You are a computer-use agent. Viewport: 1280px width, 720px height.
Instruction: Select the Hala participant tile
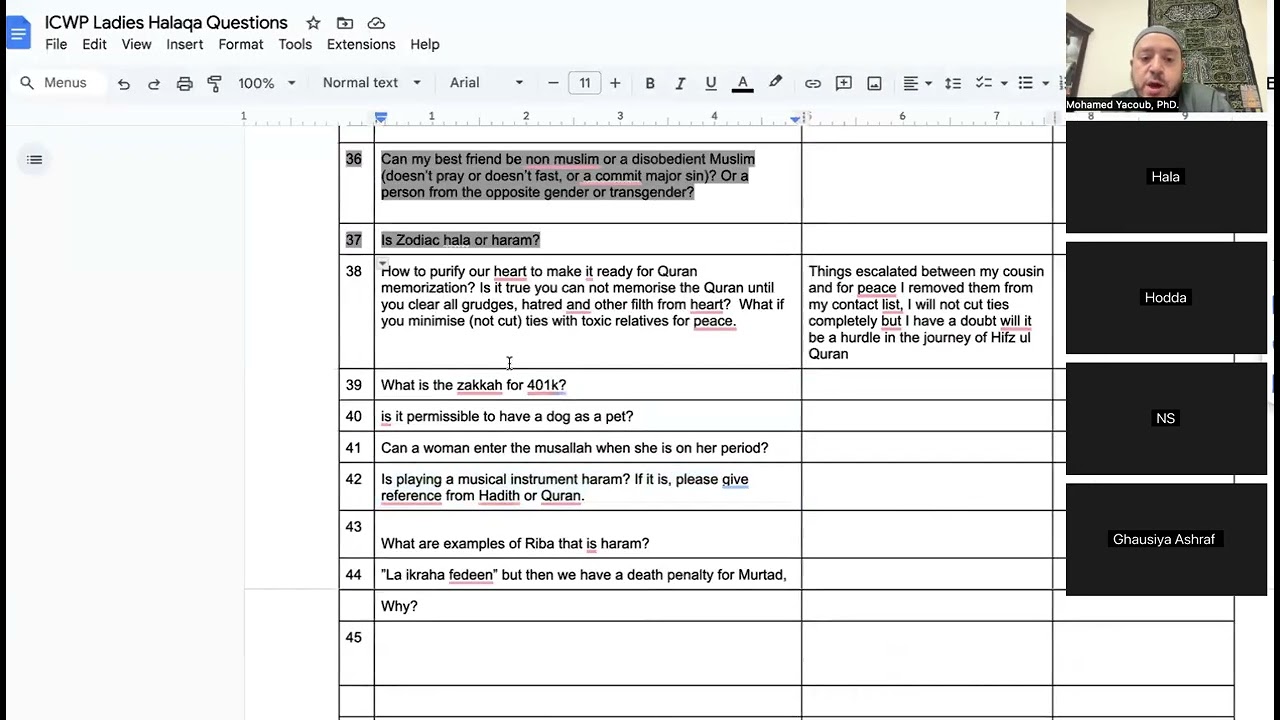click(1166, 177)
